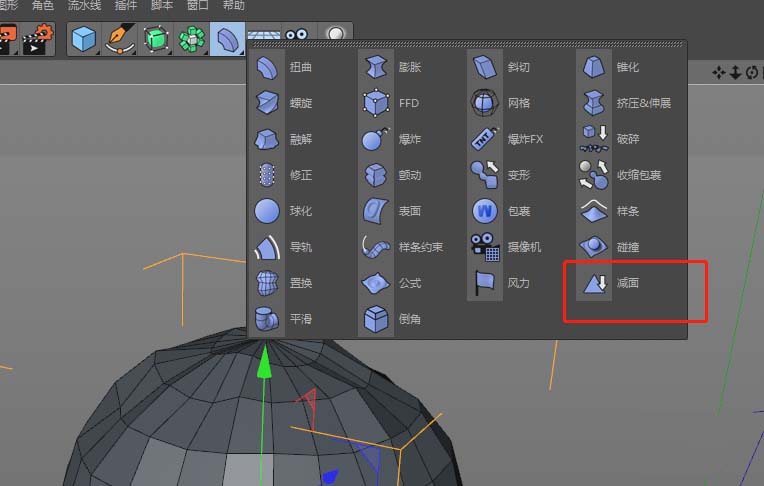The width and height of the screenshot is (764, 486).
Task: Select the 碰撞 (Collision) deformer
Action: pyautogui.click(x=610, y=247)
